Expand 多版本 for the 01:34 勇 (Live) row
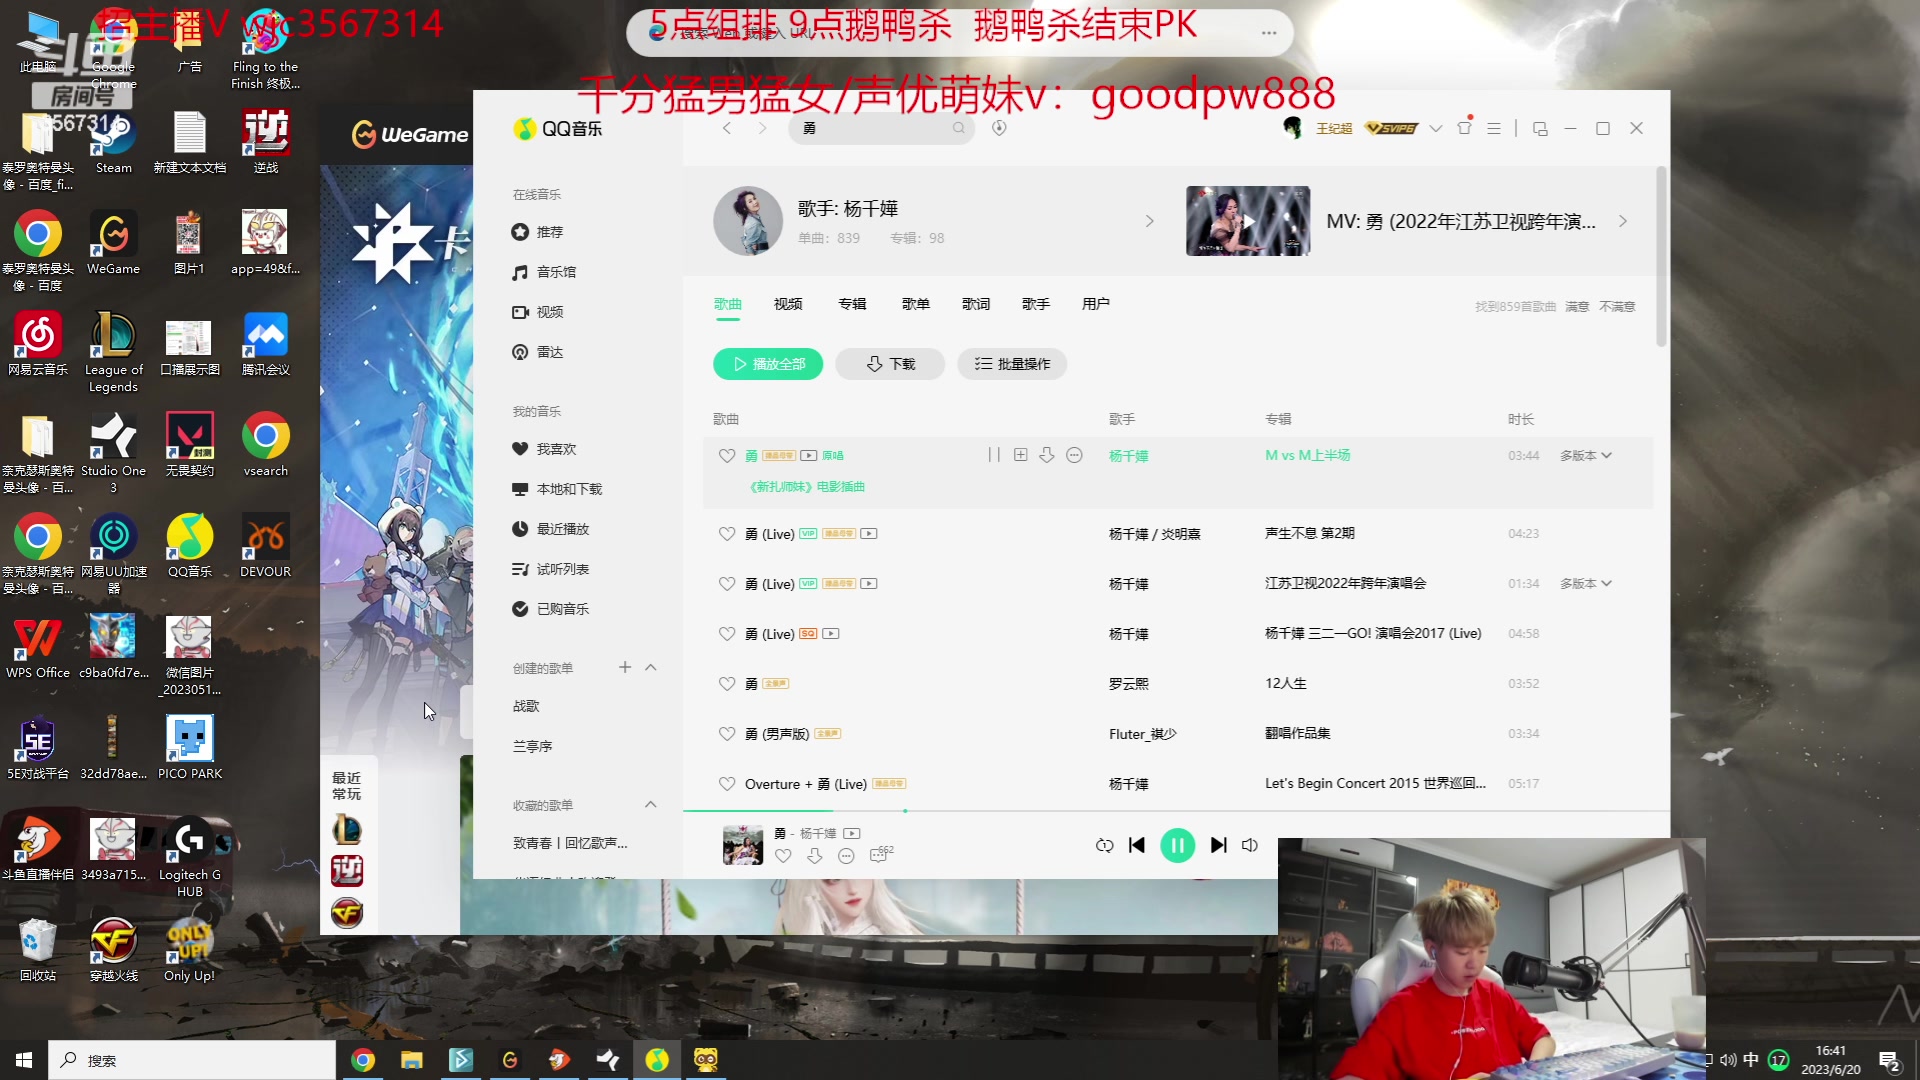The width and height of the screenshot is (1920, 1080). click(x=1586, y=583)
